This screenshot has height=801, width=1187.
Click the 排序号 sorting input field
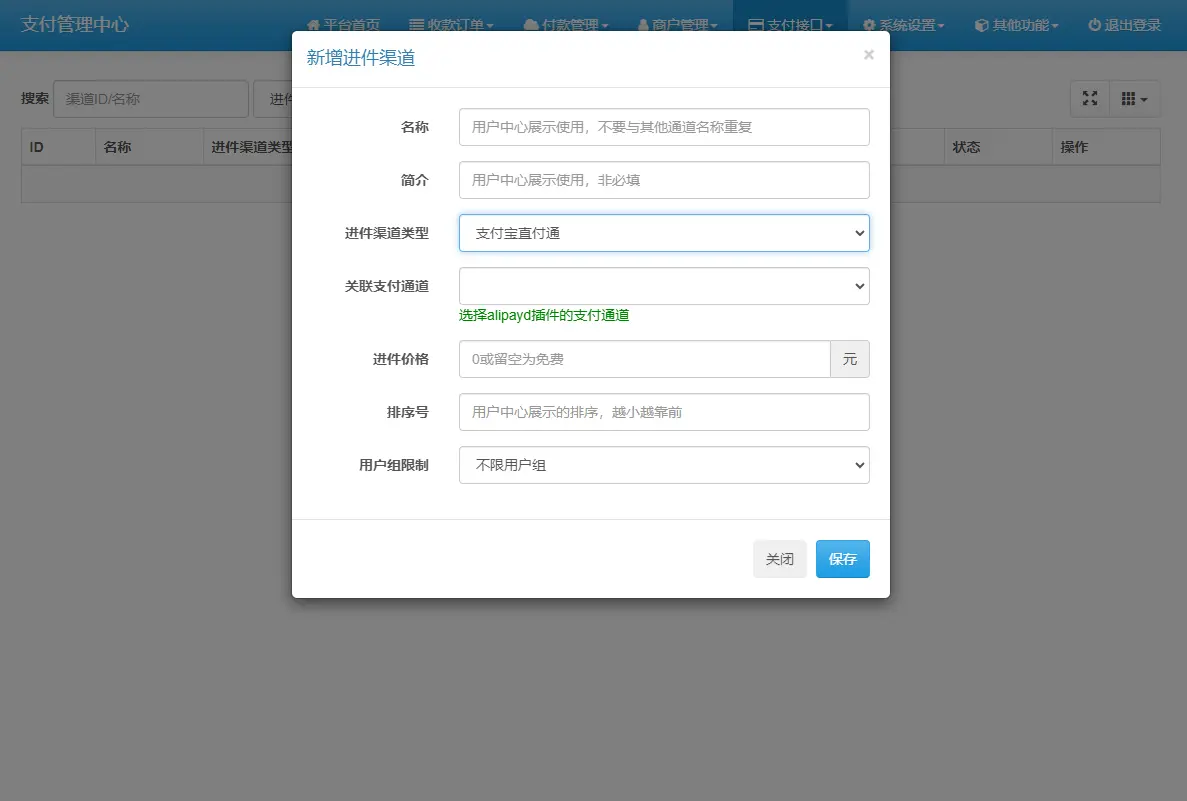[663, 412]
